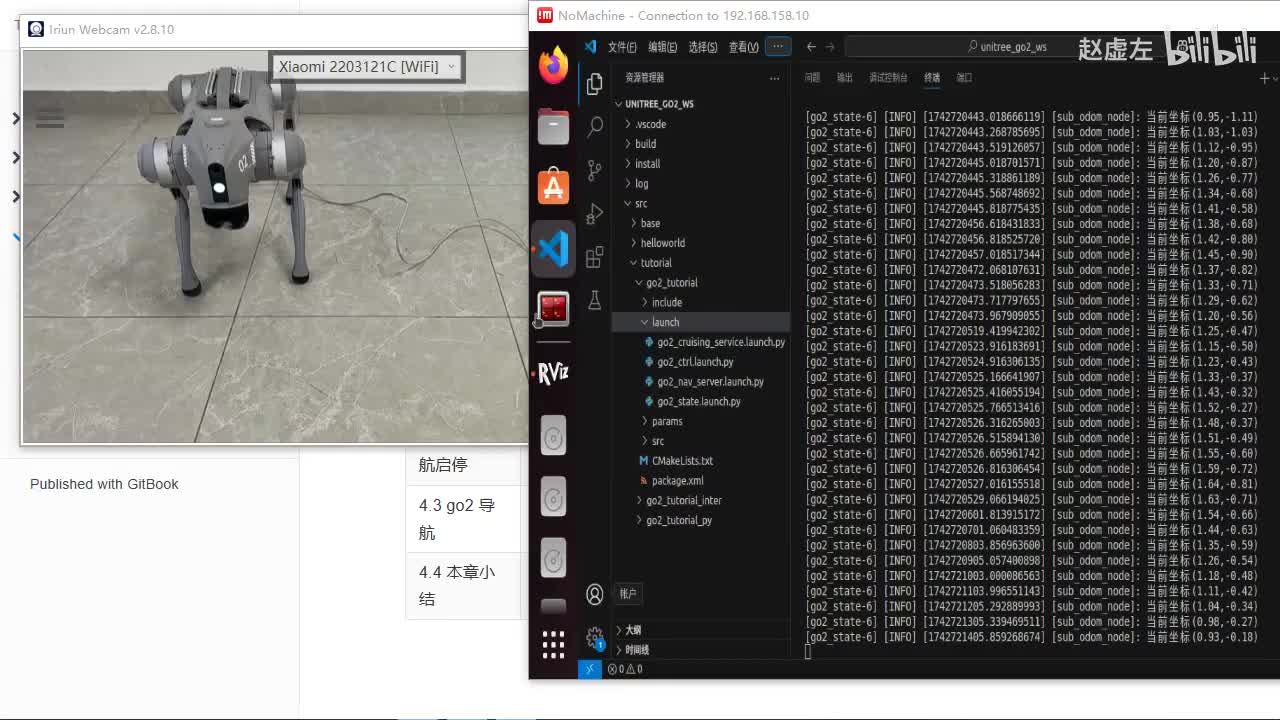Open the Search view in activity bar
This screenshot has height=720, width=1280.
click(x=595, y=126)
